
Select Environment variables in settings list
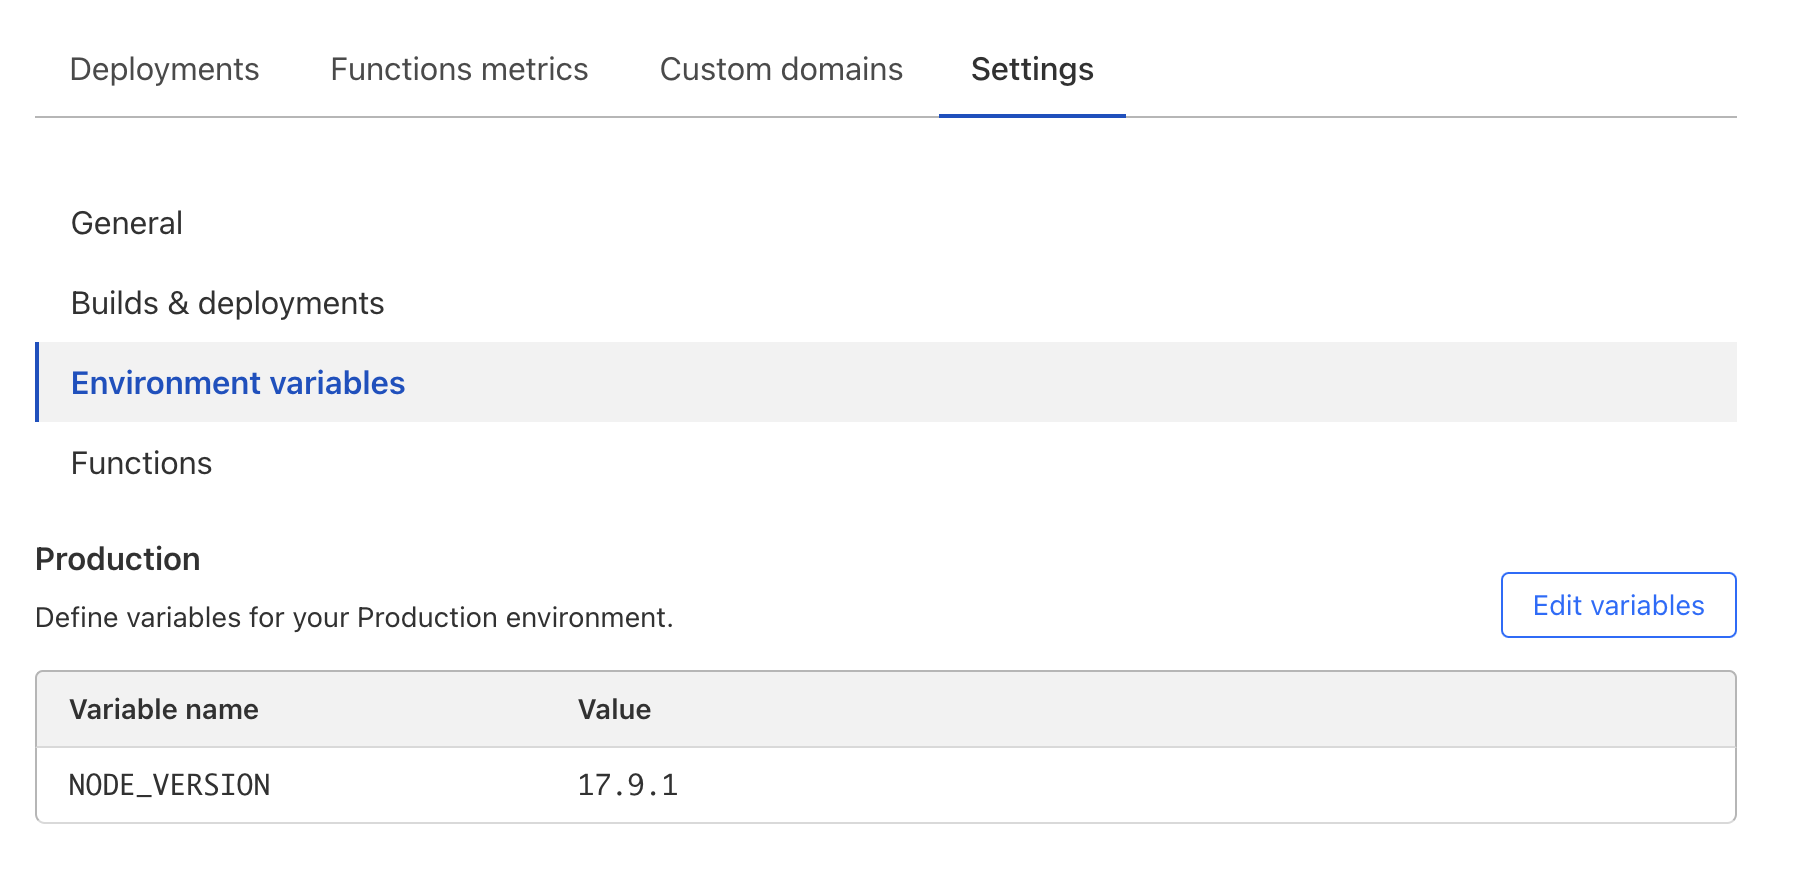pos(238,383)
